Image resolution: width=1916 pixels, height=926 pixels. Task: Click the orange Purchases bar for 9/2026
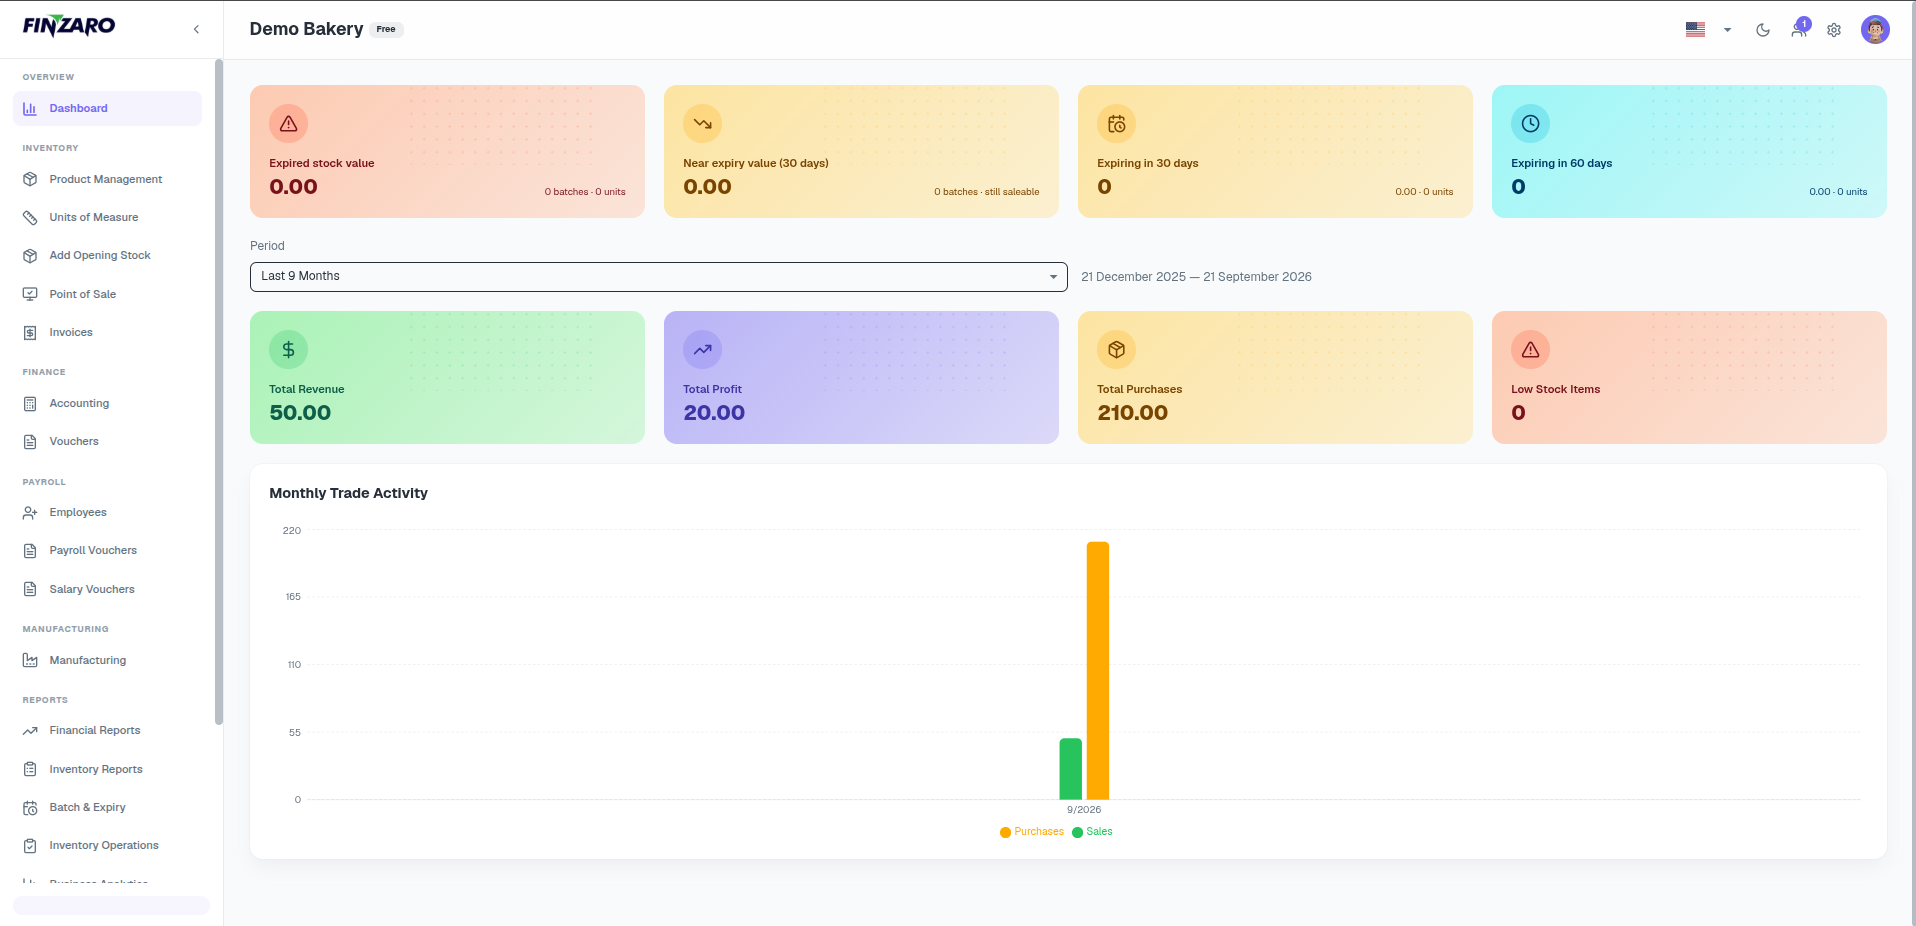coord(1098,670)
